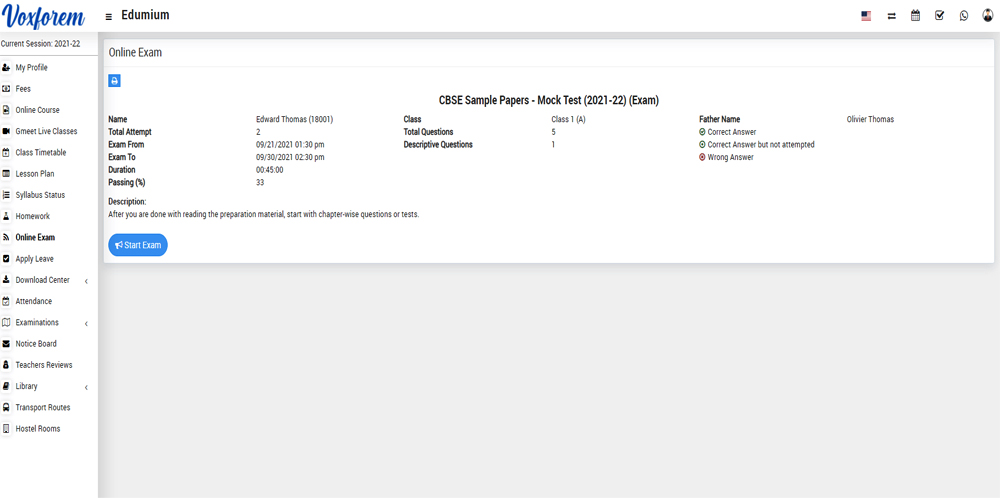1000x498 pixels.
Task: Open the task checklist icon in header
Action: (939, 16)
